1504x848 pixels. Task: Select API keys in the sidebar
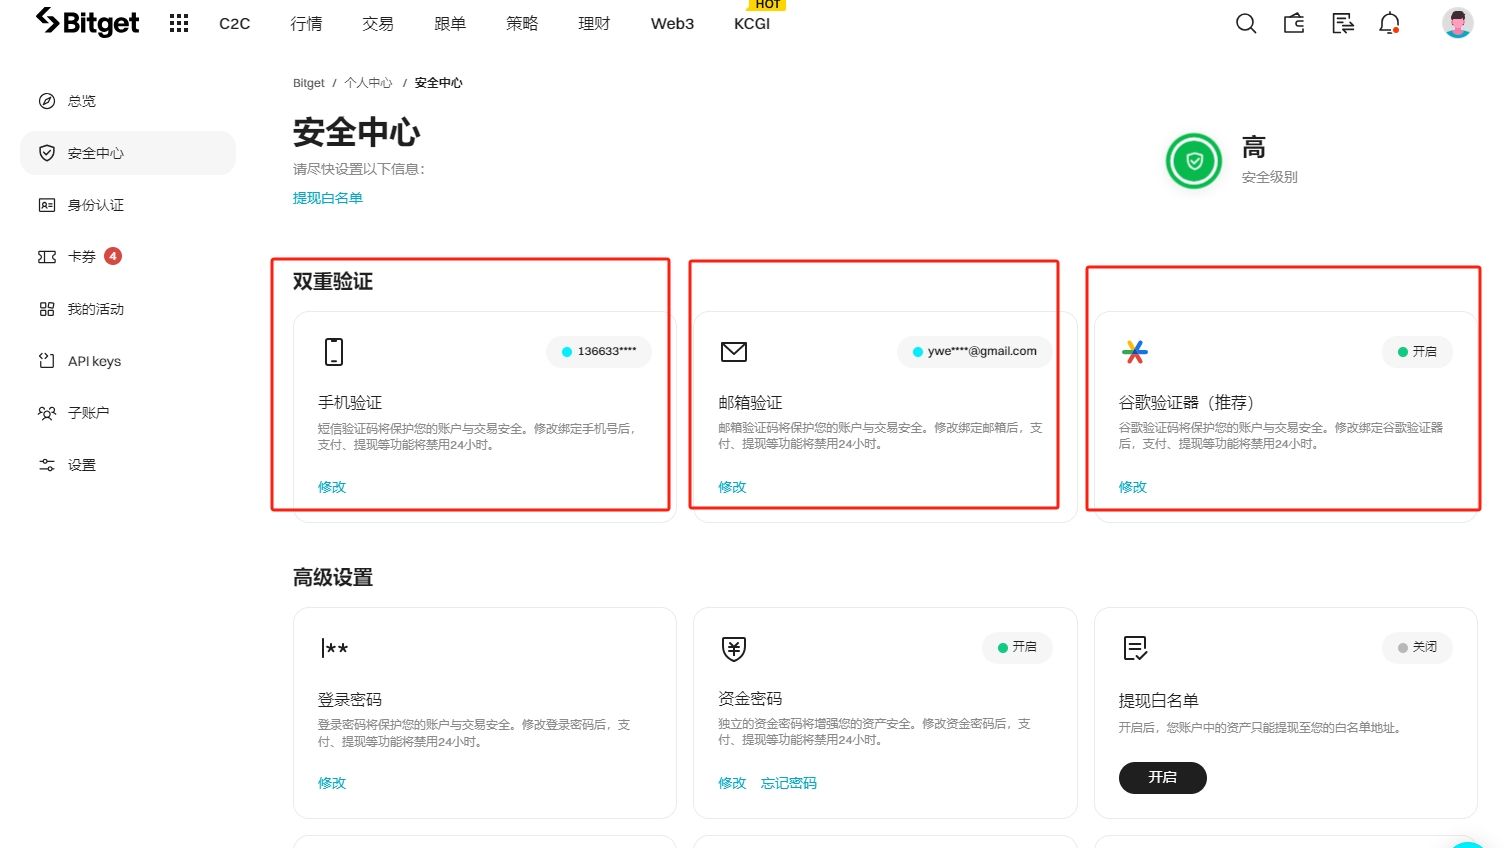point(93,361)
